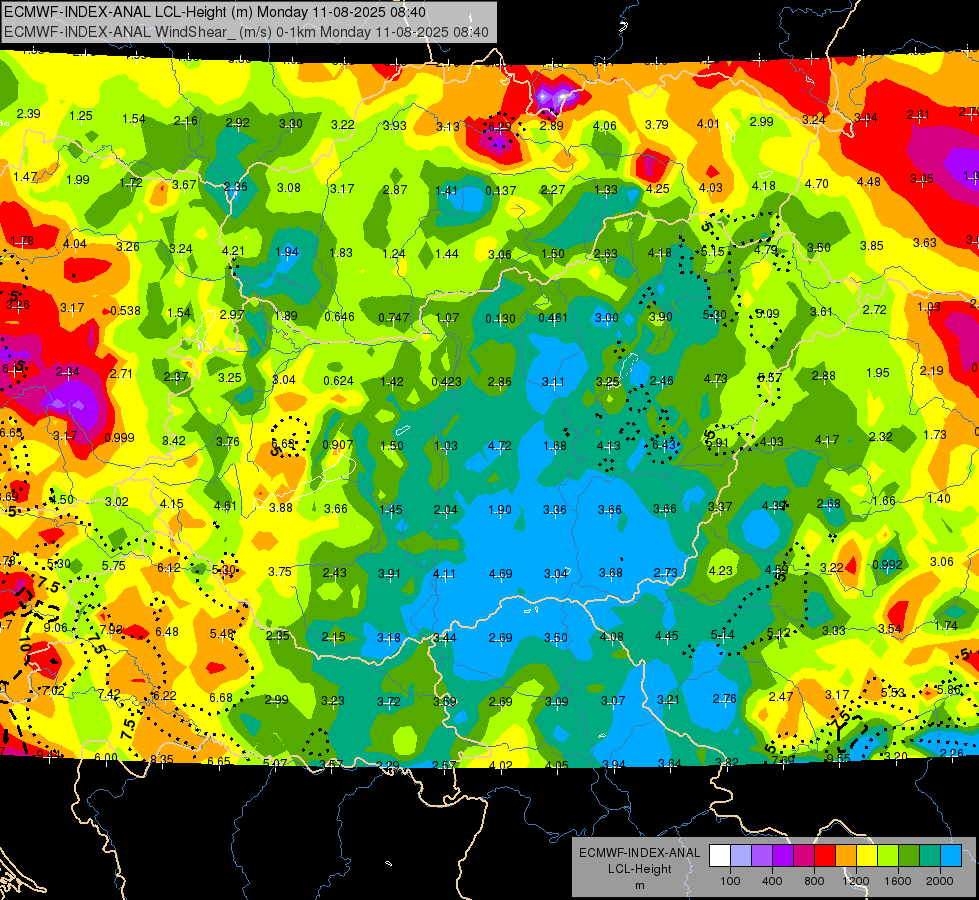Click the wind shear value '0.137'

(x=501, y=190)
